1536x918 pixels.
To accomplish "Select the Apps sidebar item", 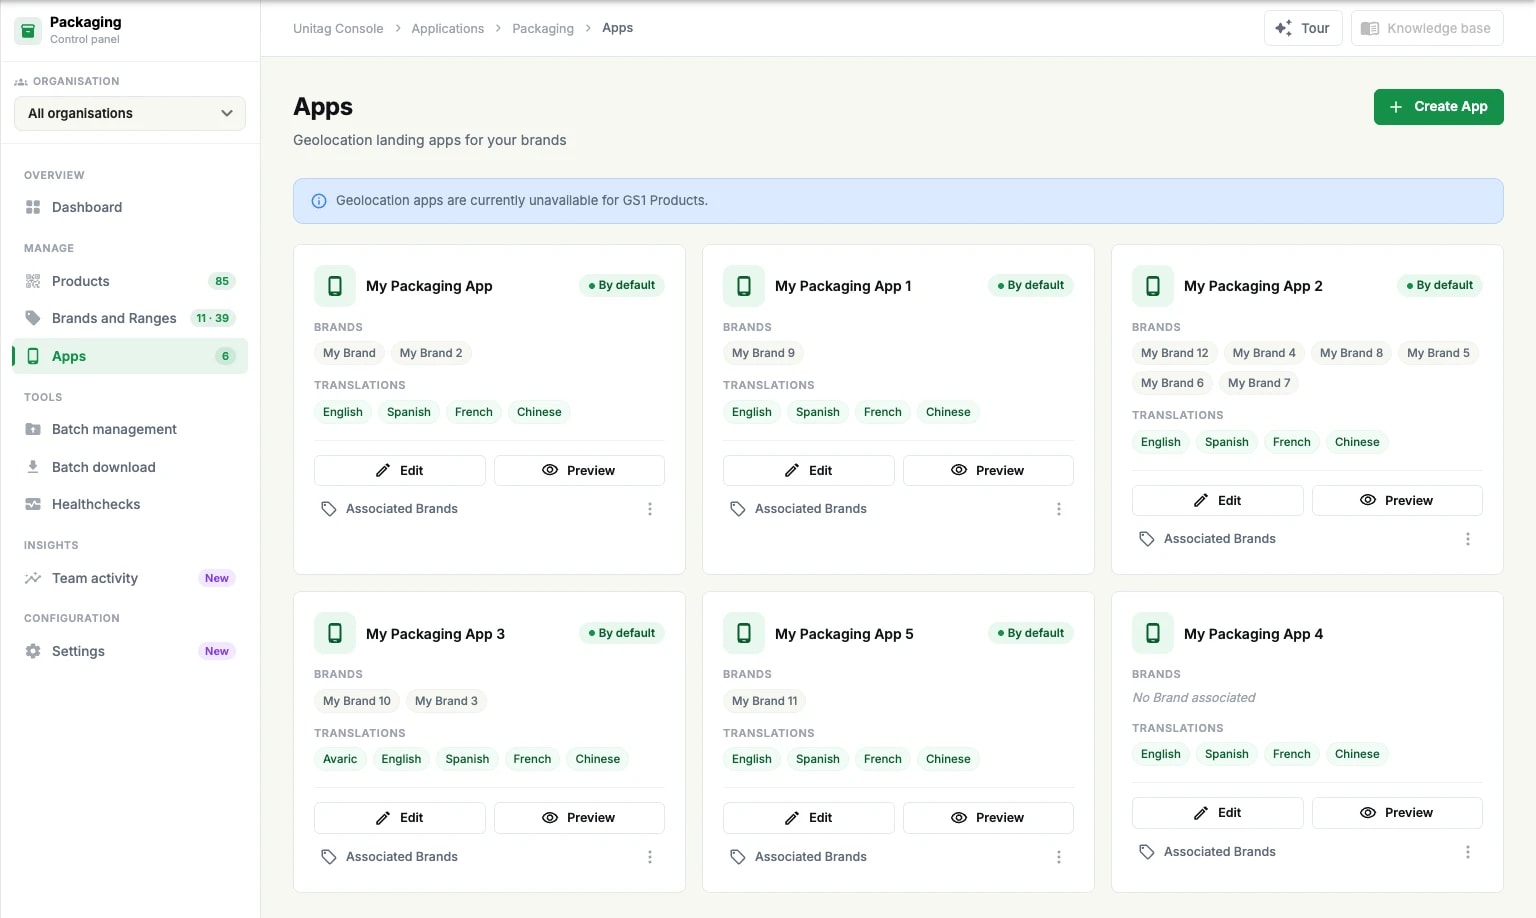I will pos(130,356).
